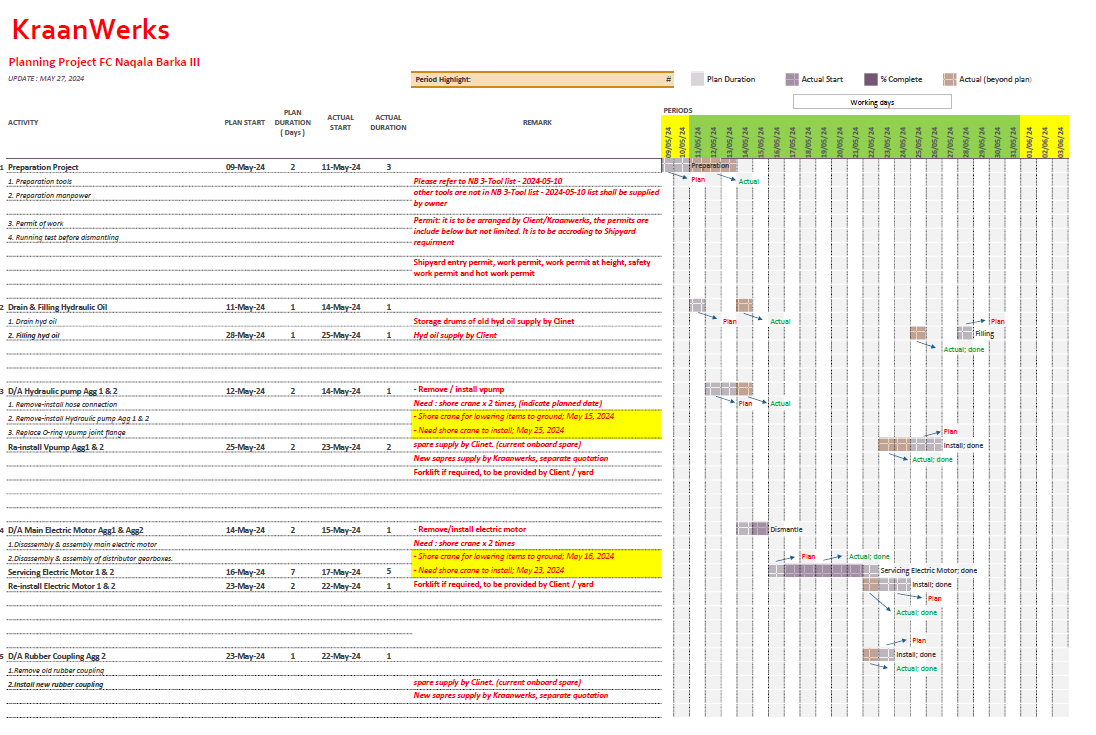Select 'D/A Main Electric Motor Agg1 & Agg2' activity

tap(75, 530)
